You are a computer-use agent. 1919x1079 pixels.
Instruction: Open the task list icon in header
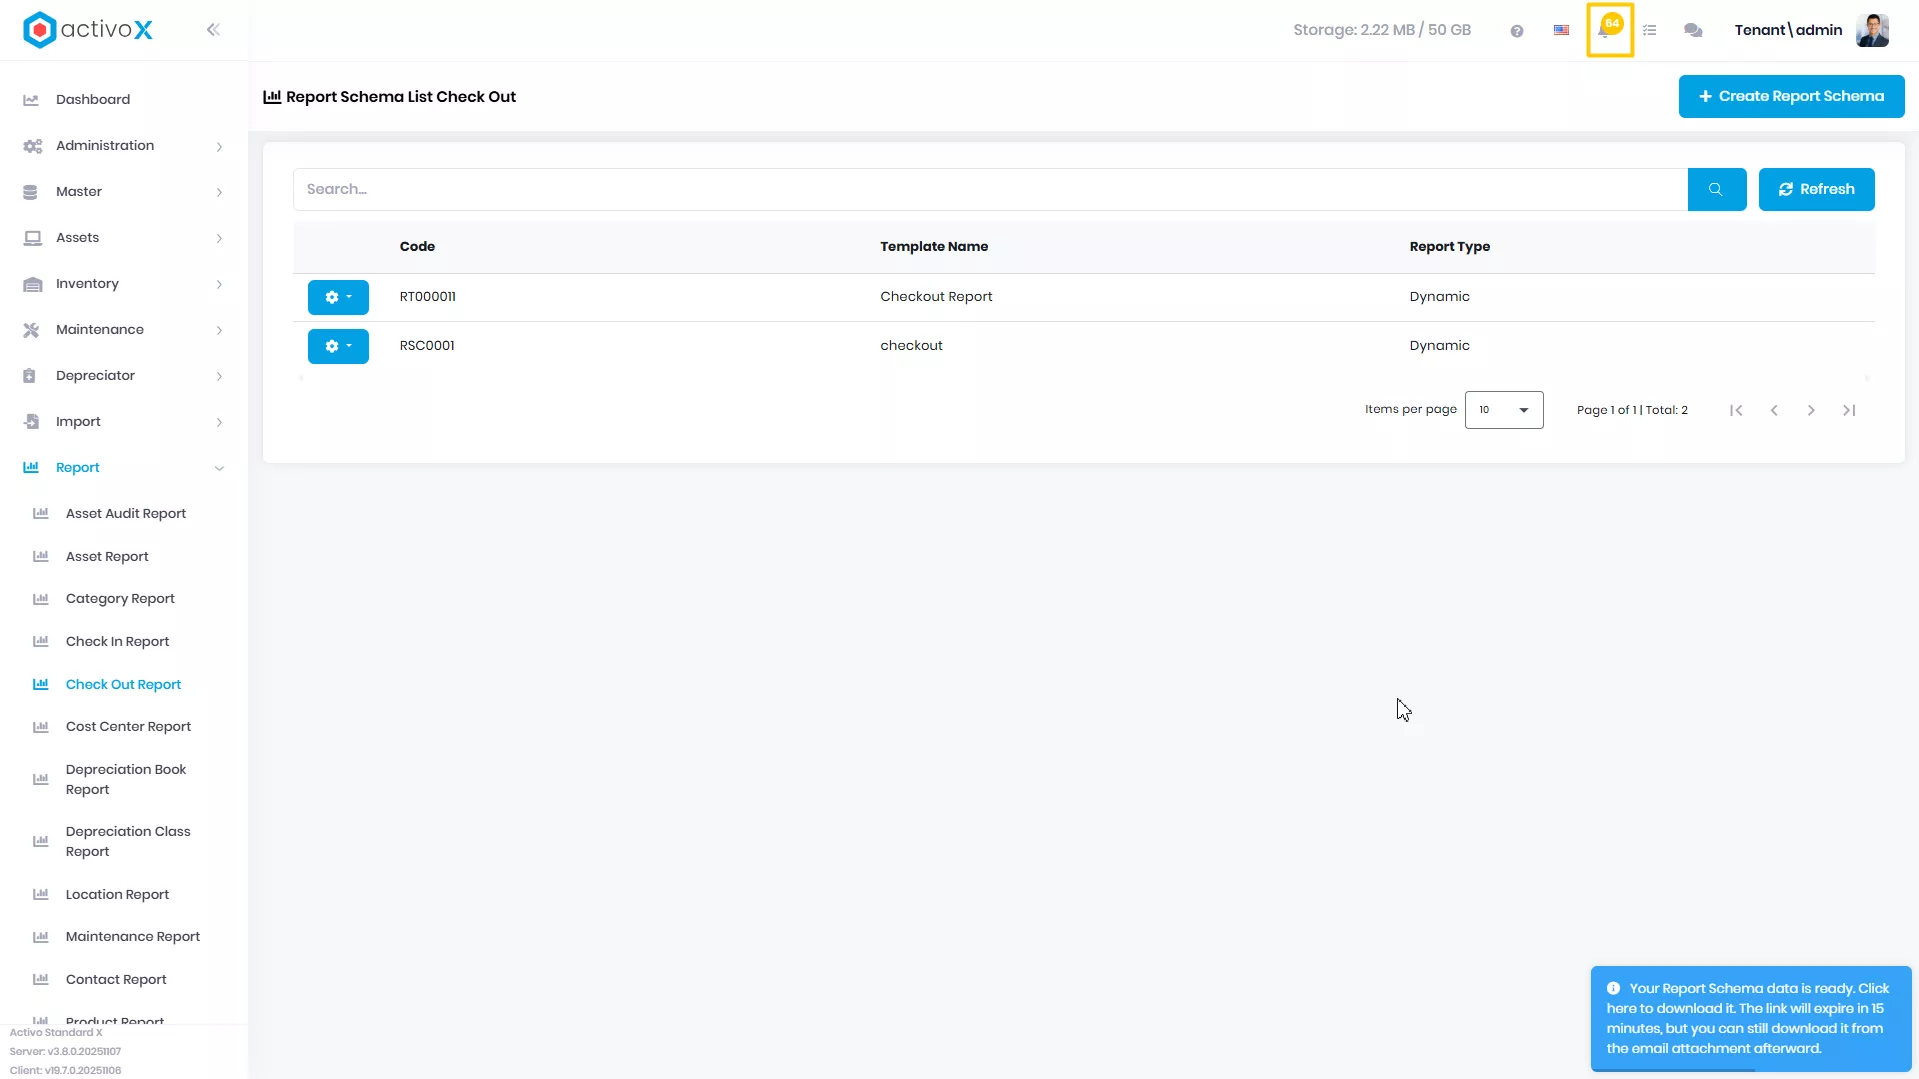(x=1650, y=31)
